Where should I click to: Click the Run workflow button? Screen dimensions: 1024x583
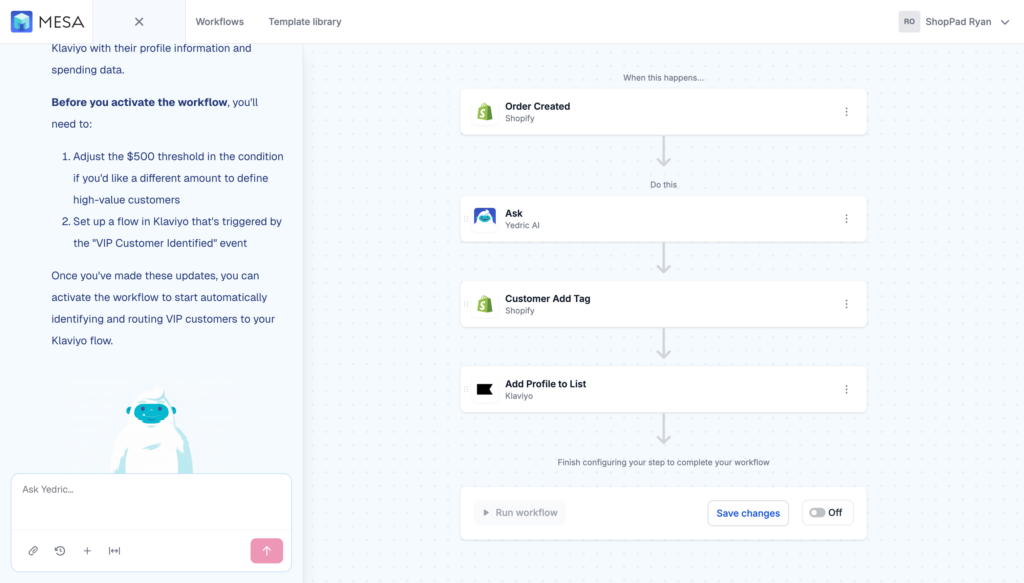pyautogui.click(x=519, y=512)
